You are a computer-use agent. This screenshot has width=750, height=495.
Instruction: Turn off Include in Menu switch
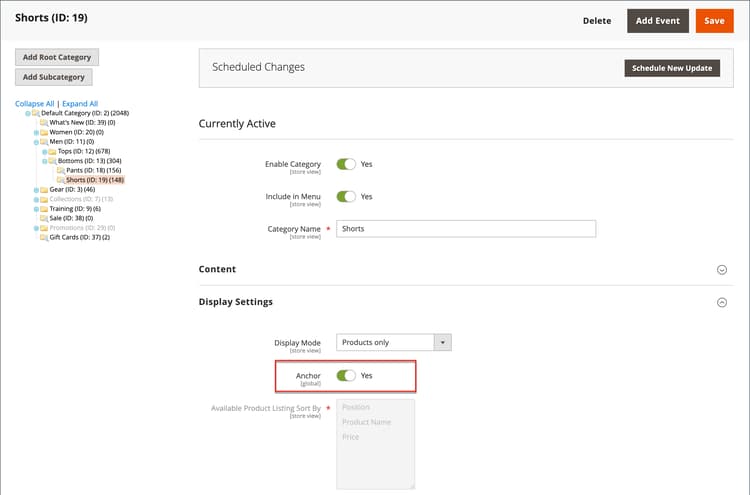pos(346,197)
